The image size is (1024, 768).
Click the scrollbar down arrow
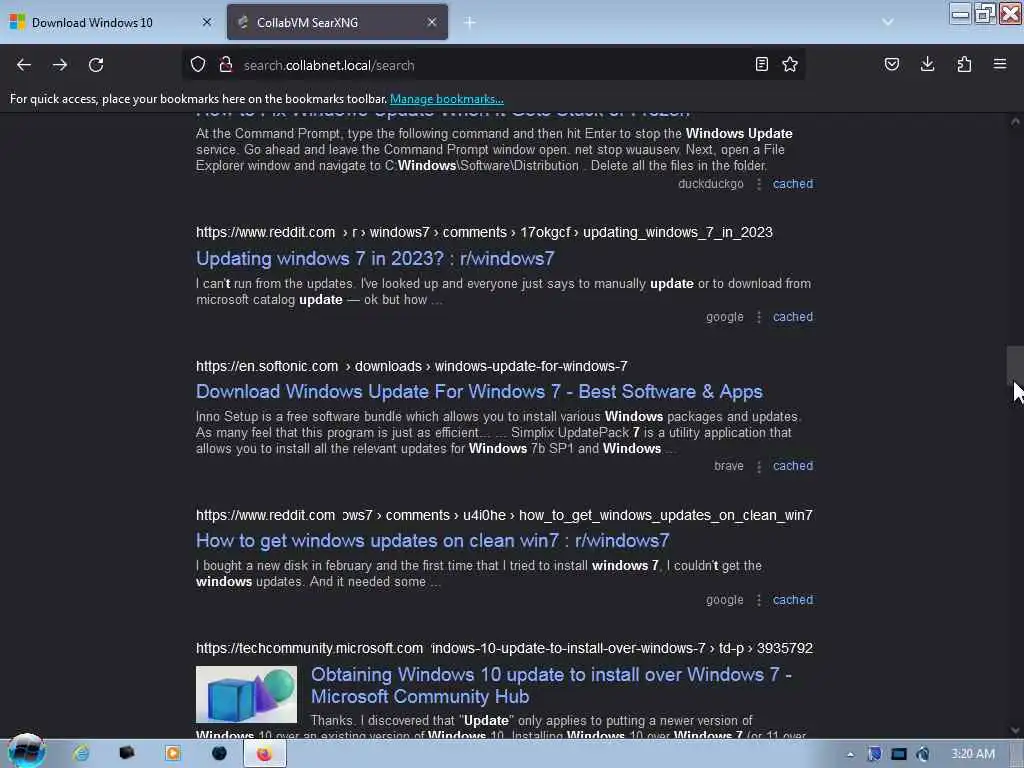[1015, 730]
